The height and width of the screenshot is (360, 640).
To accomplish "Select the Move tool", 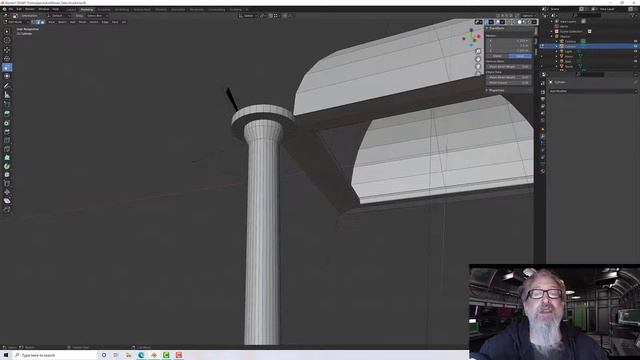I will (7, 50).
